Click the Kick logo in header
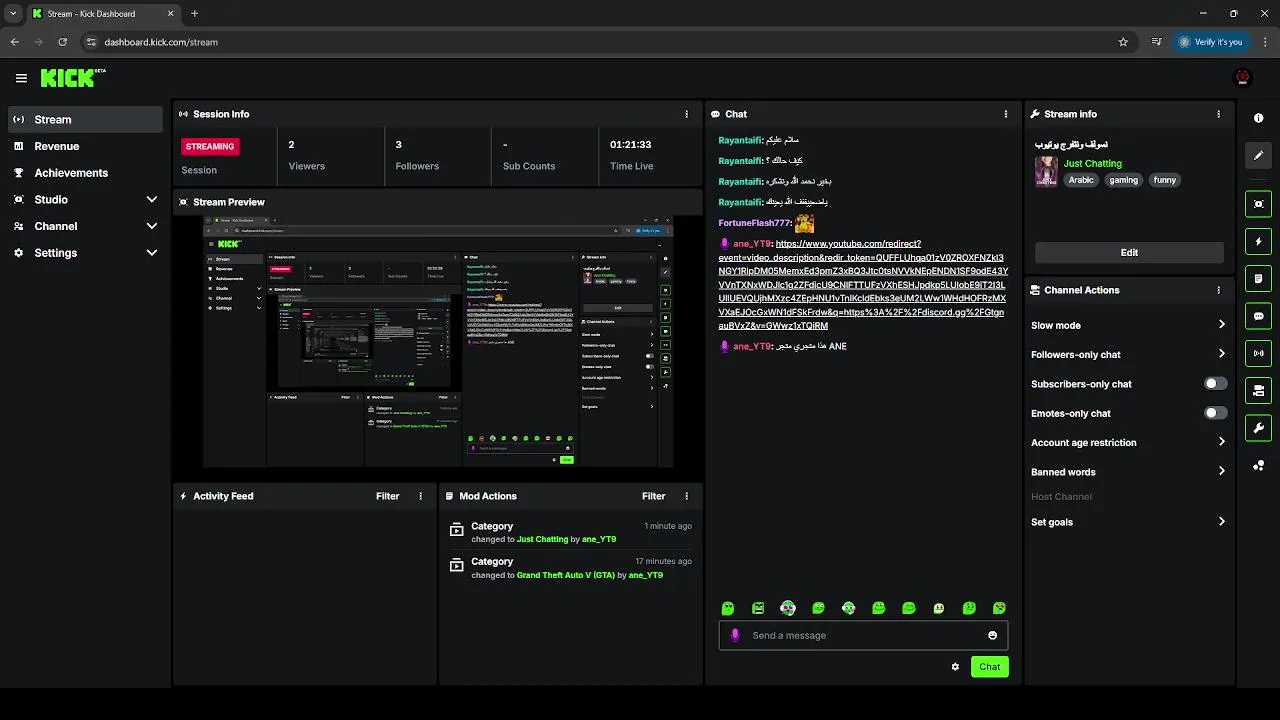 click(73, 78)
